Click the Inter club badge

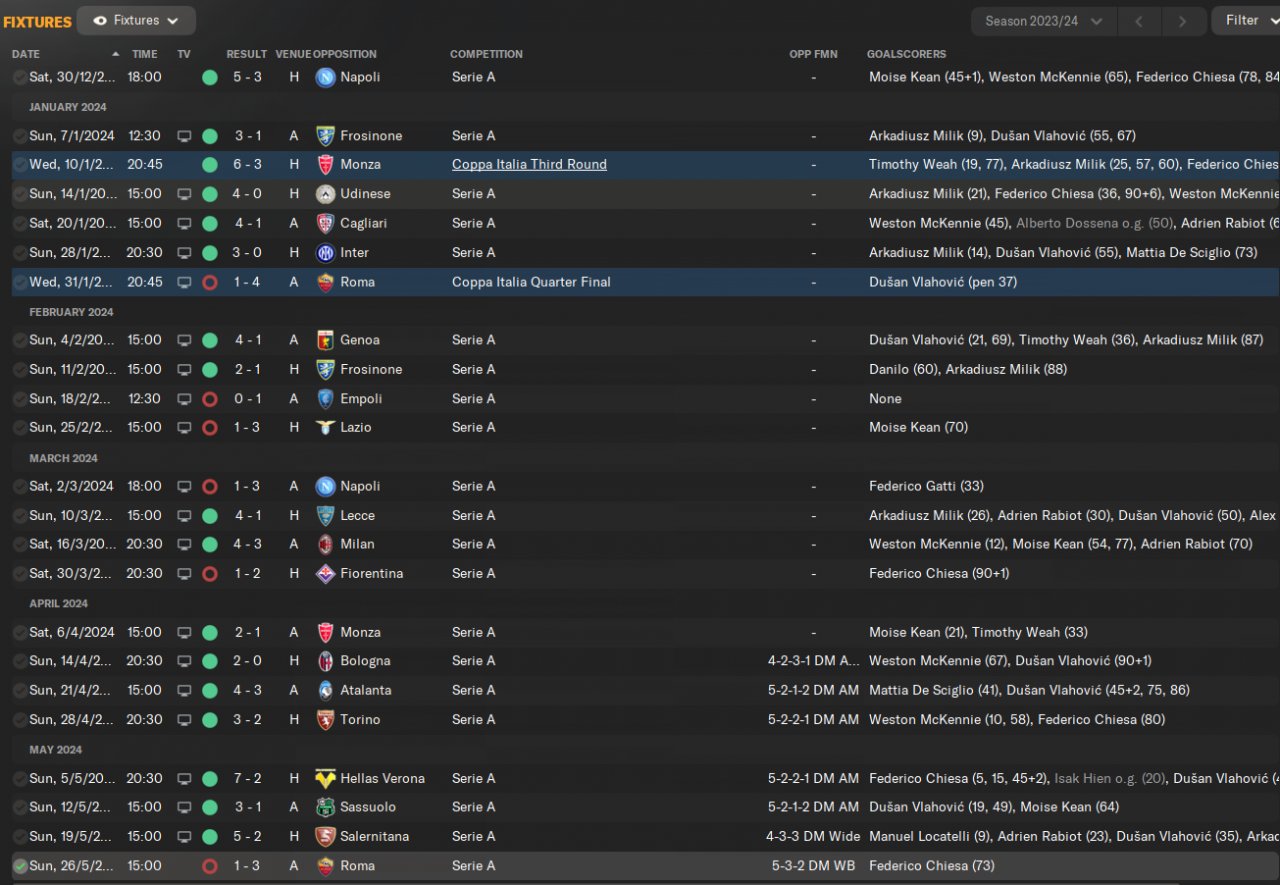(x=325, y=253)
